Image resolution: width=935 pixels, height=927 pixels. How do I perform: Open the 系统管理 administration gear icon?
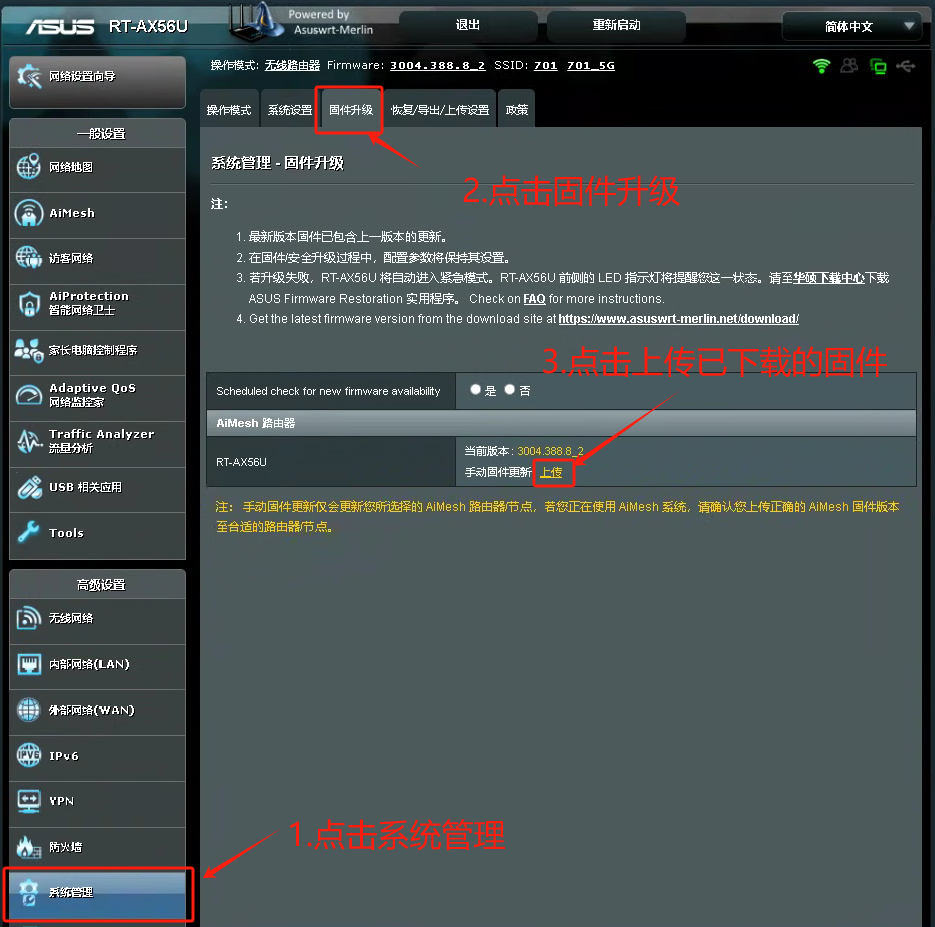click(29, 892)
